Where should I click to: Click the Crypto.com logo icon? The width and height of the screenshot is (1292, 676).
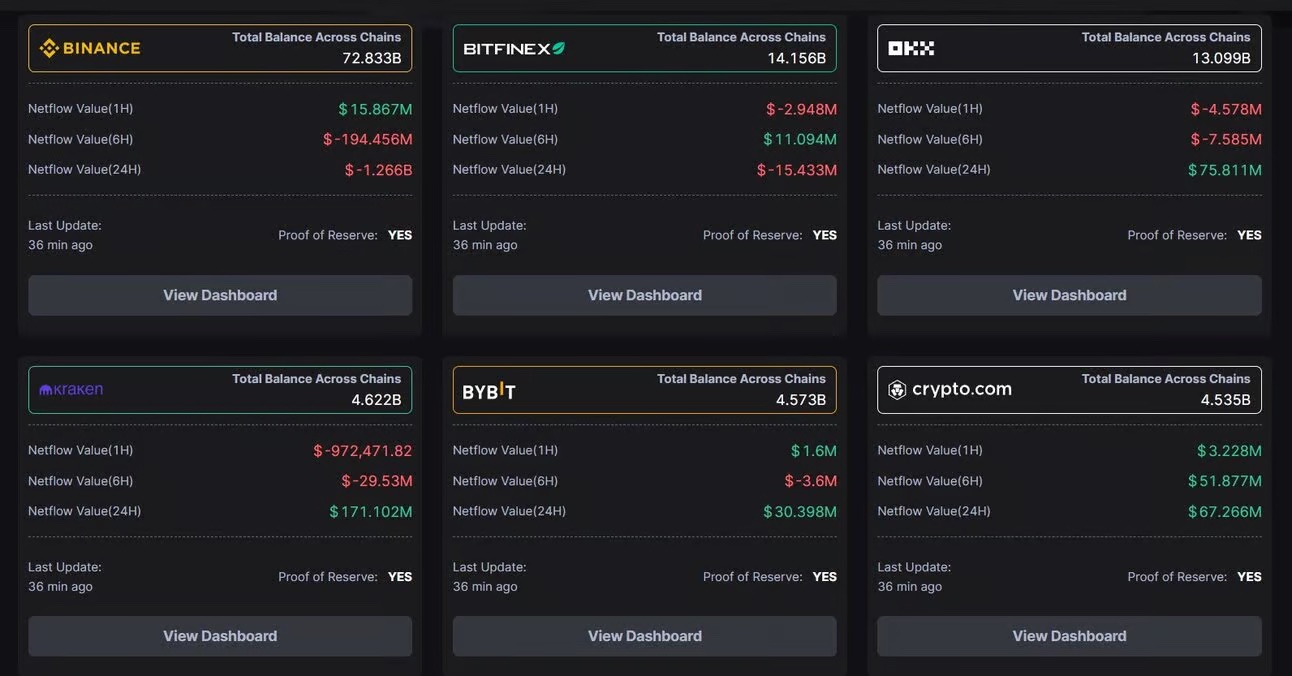click(x=897, y=390)
